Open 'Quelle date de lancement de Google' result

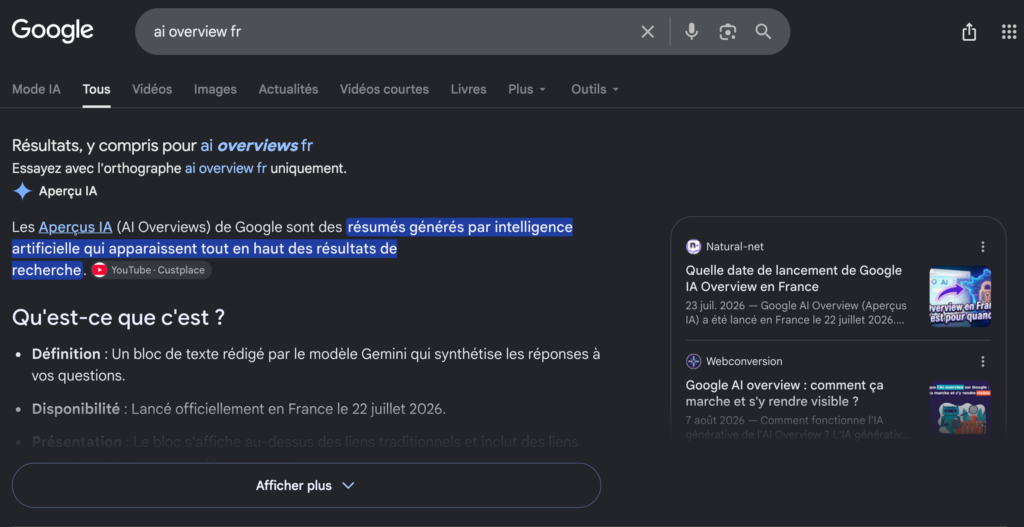[793, 278]
